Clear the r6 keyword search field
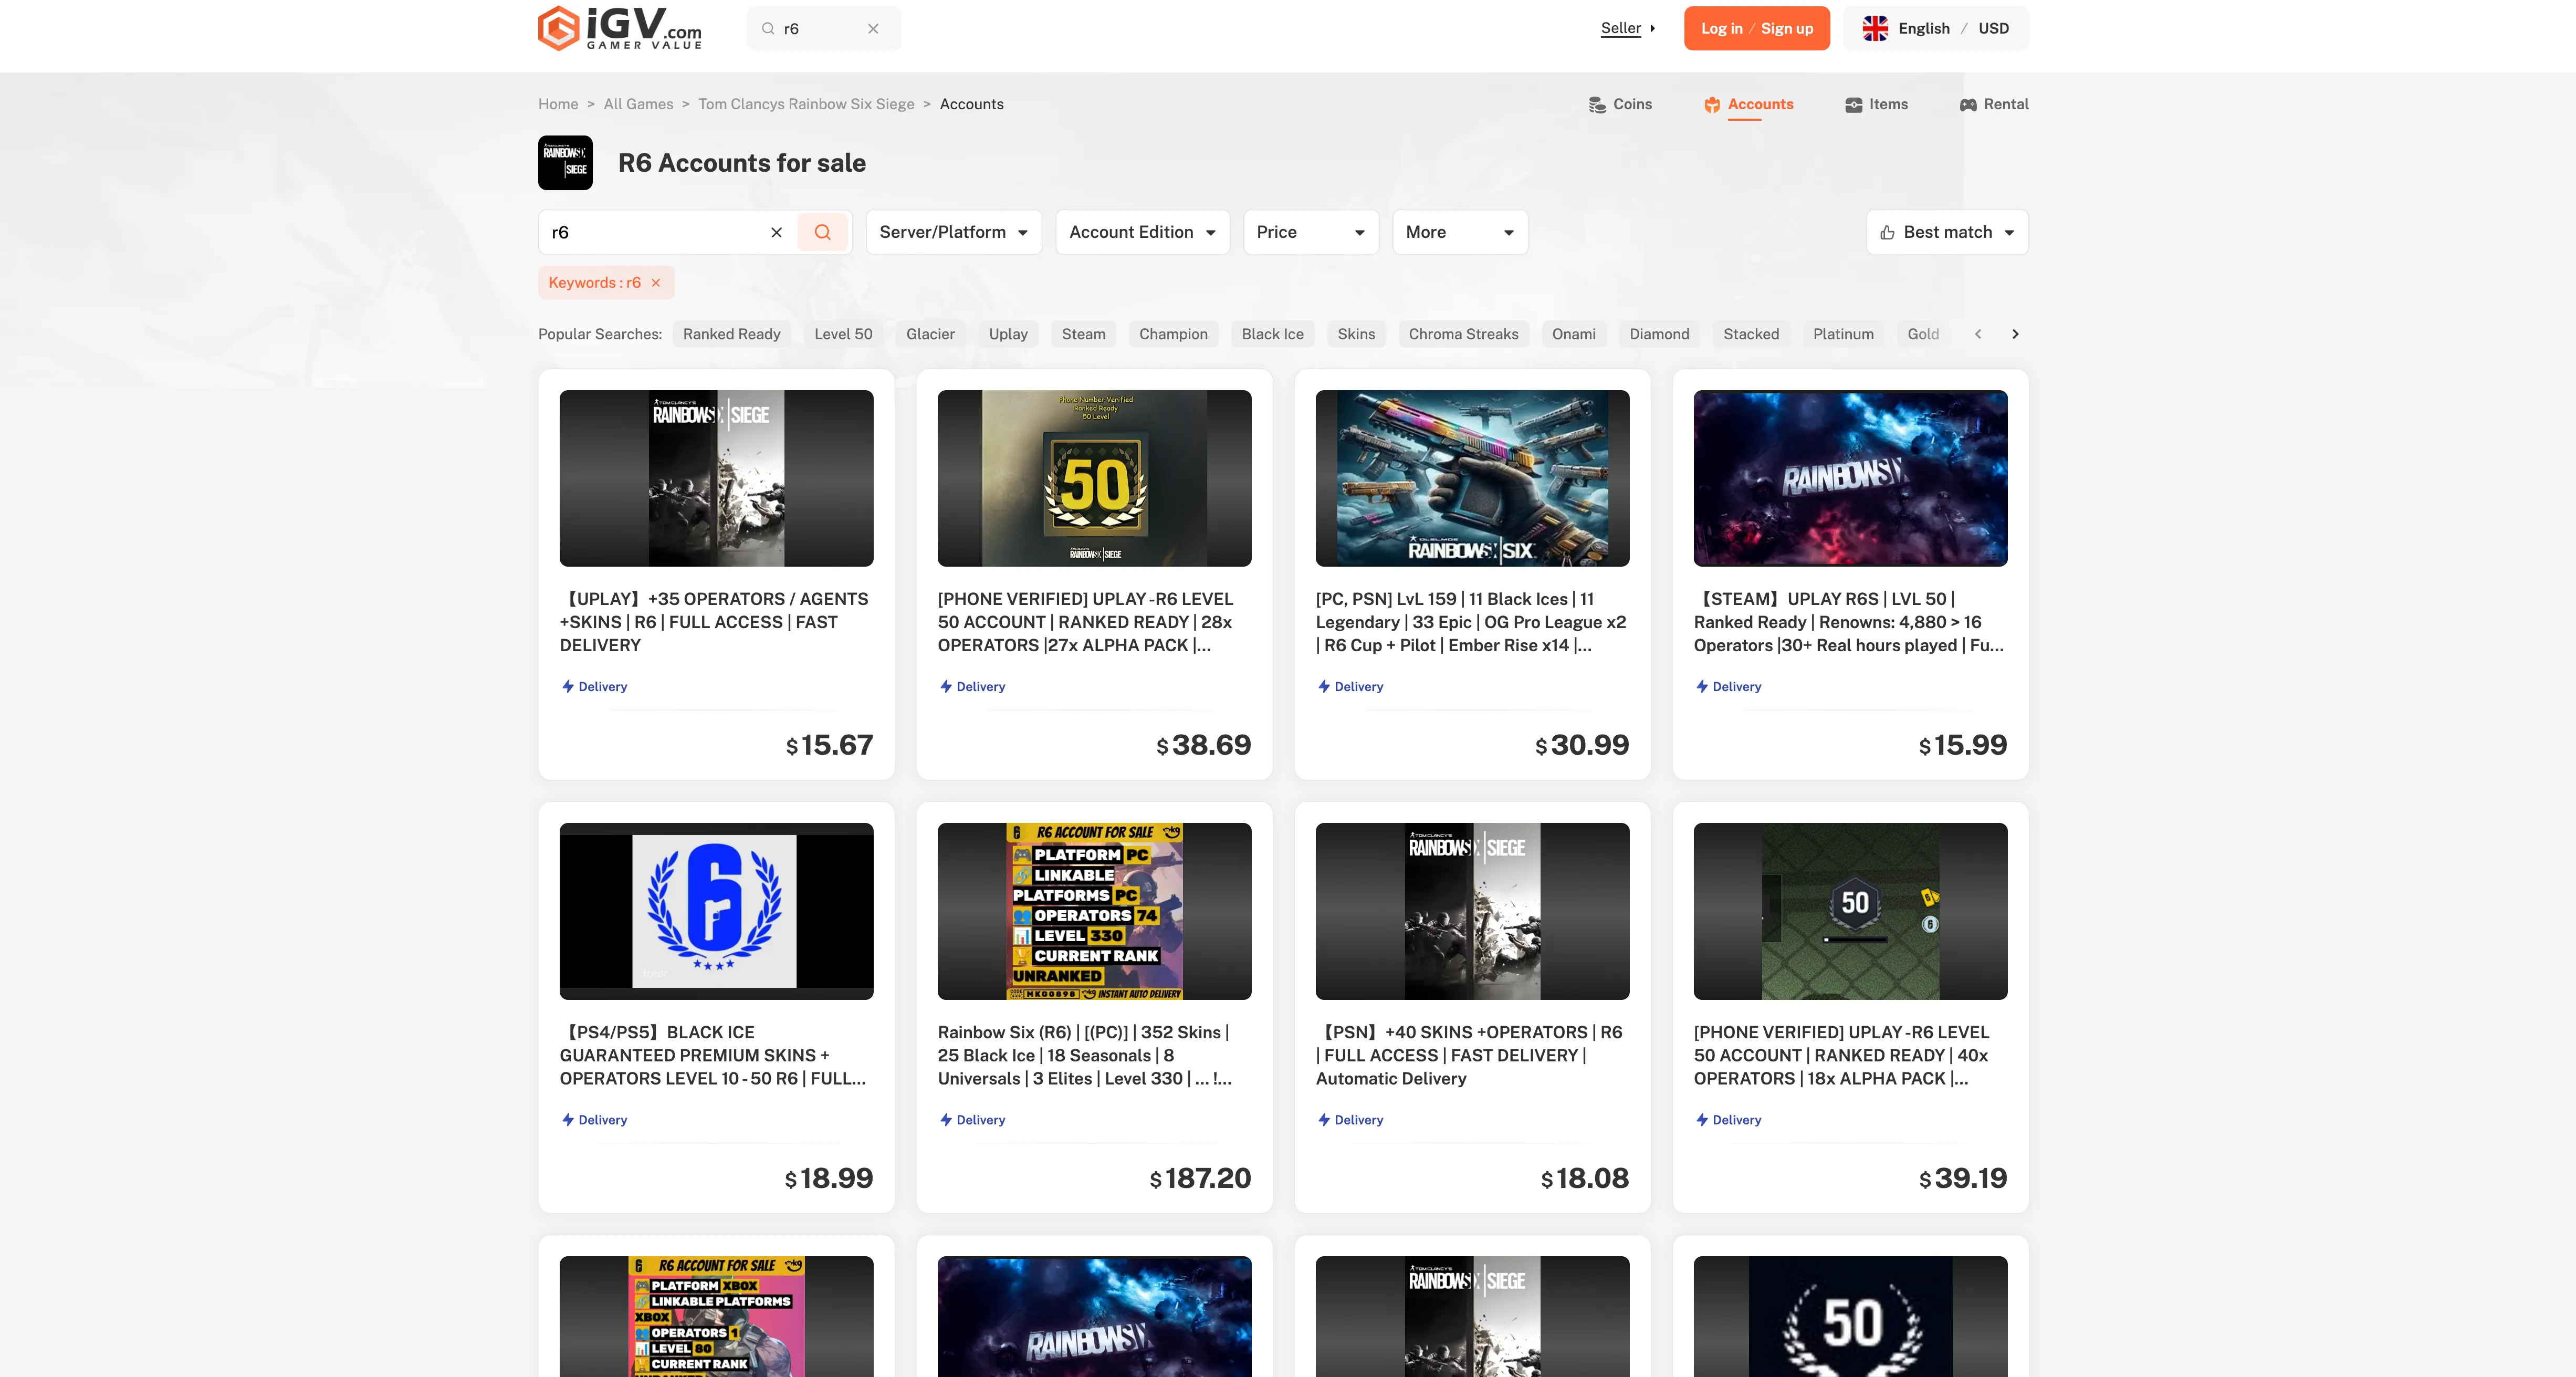Screen dimensions: 2576x1377 click(777, 231)
